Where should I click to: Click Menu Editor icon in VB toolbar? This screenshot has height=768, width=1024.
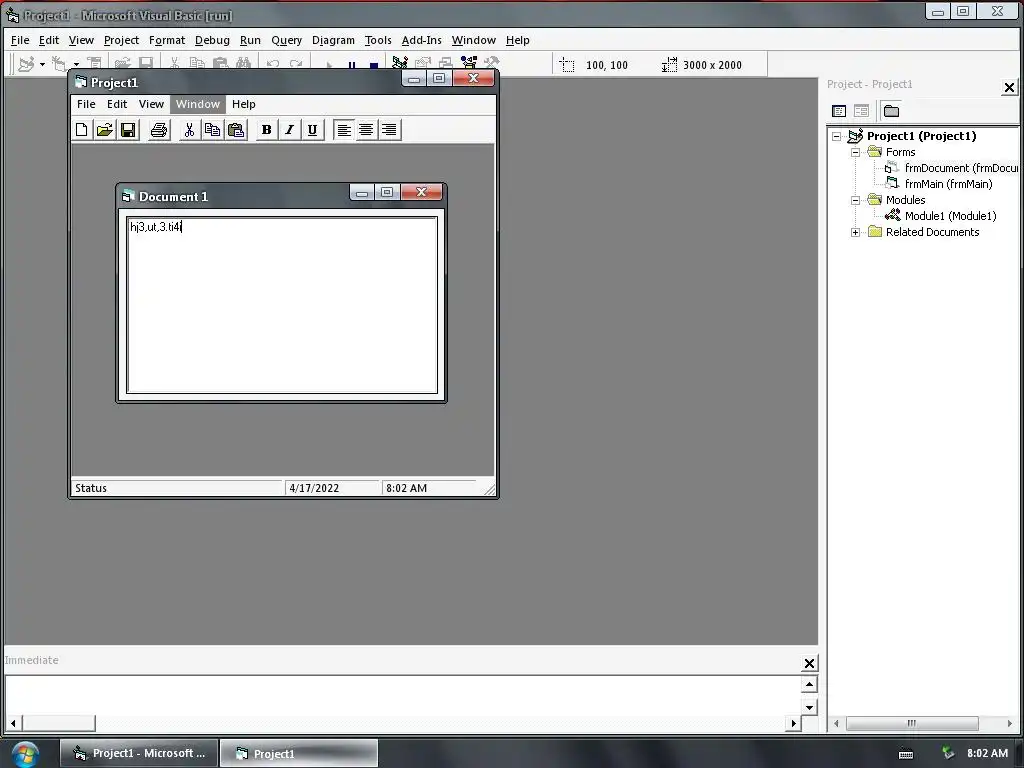pos(95,64)
